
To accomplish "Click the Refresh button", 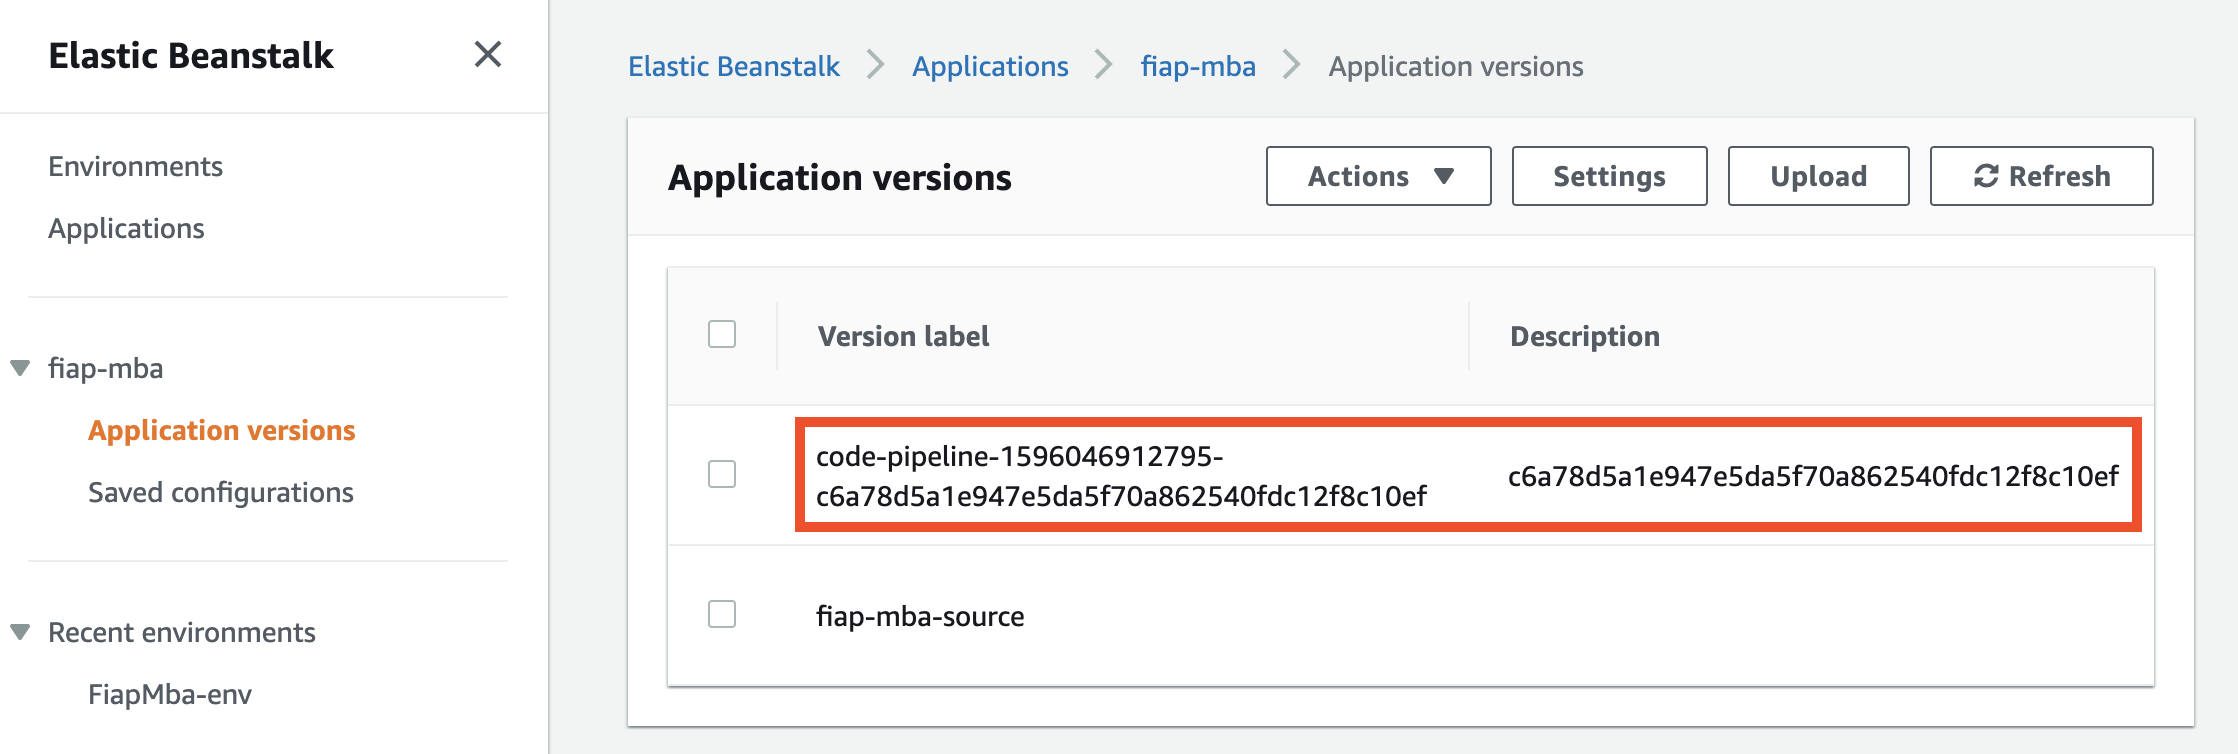I will point(2040,176).
